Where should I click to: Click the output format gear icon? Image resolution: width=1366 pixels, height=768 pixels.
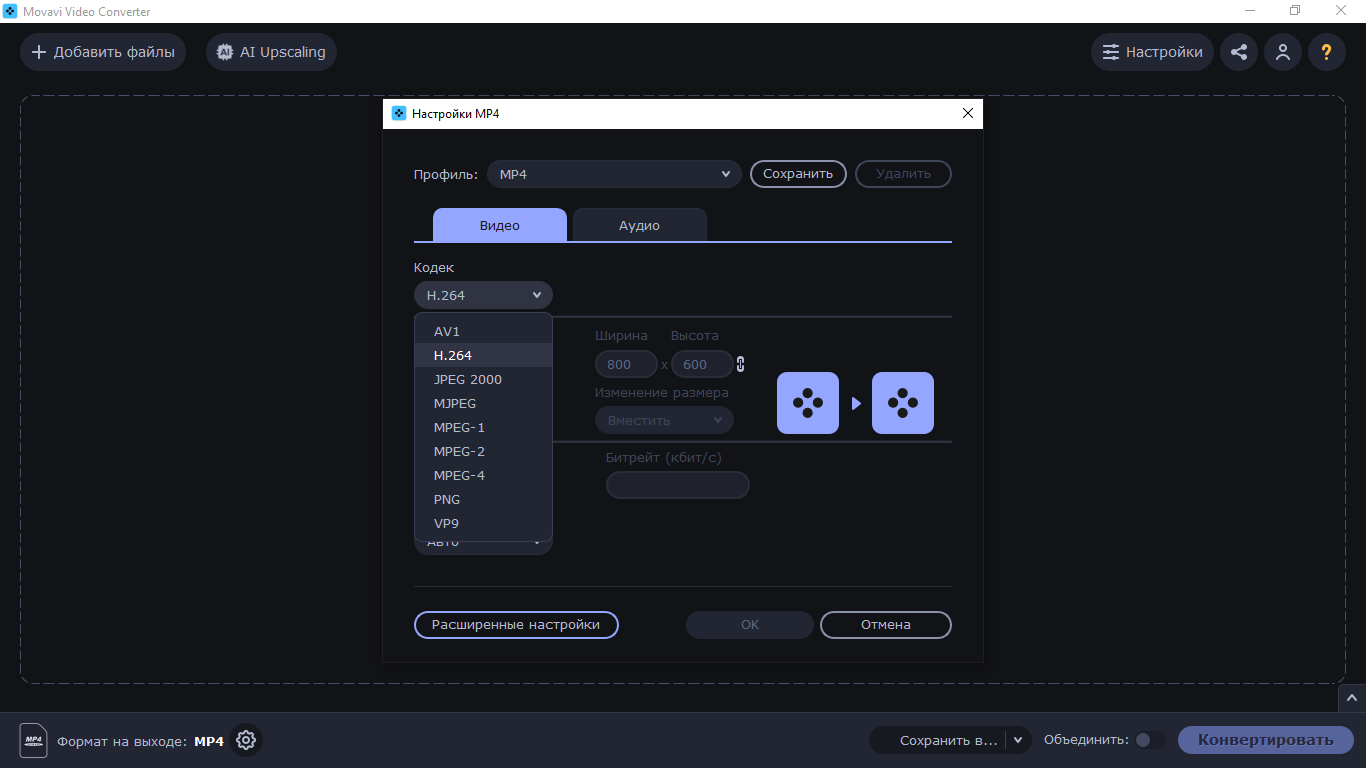246,741
